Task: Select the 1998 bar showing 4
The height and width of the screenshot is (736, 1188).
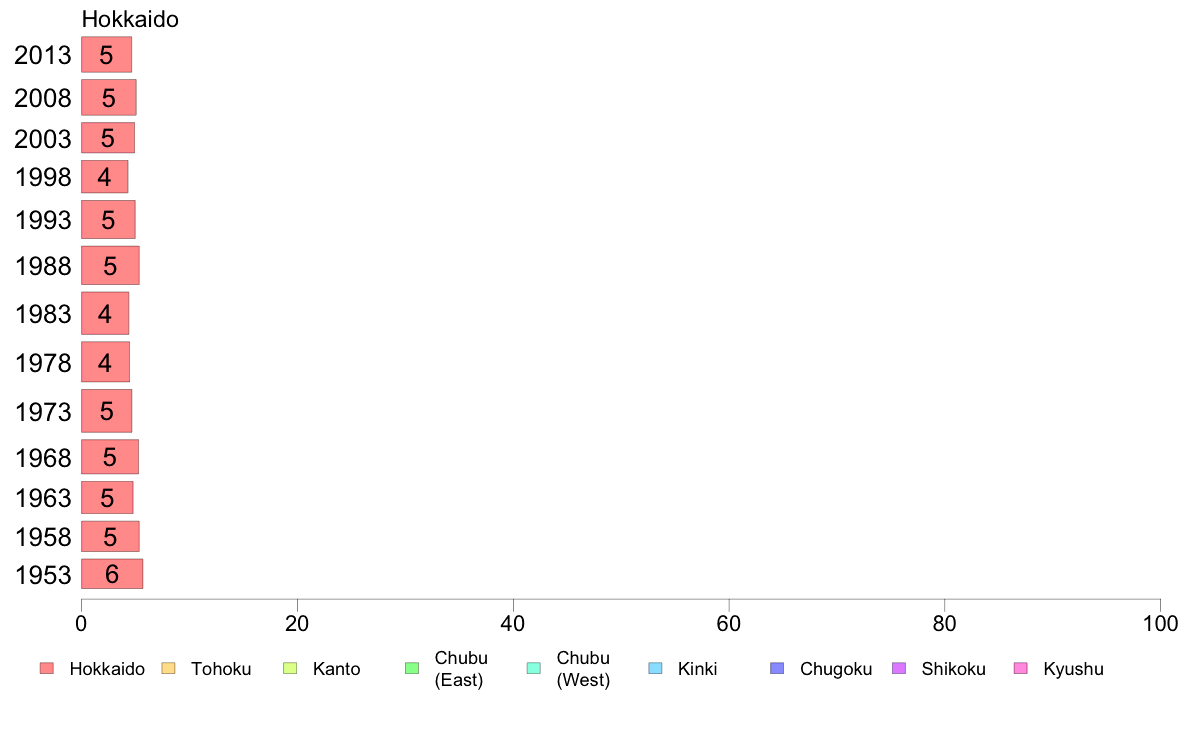Action: (105, 177)
